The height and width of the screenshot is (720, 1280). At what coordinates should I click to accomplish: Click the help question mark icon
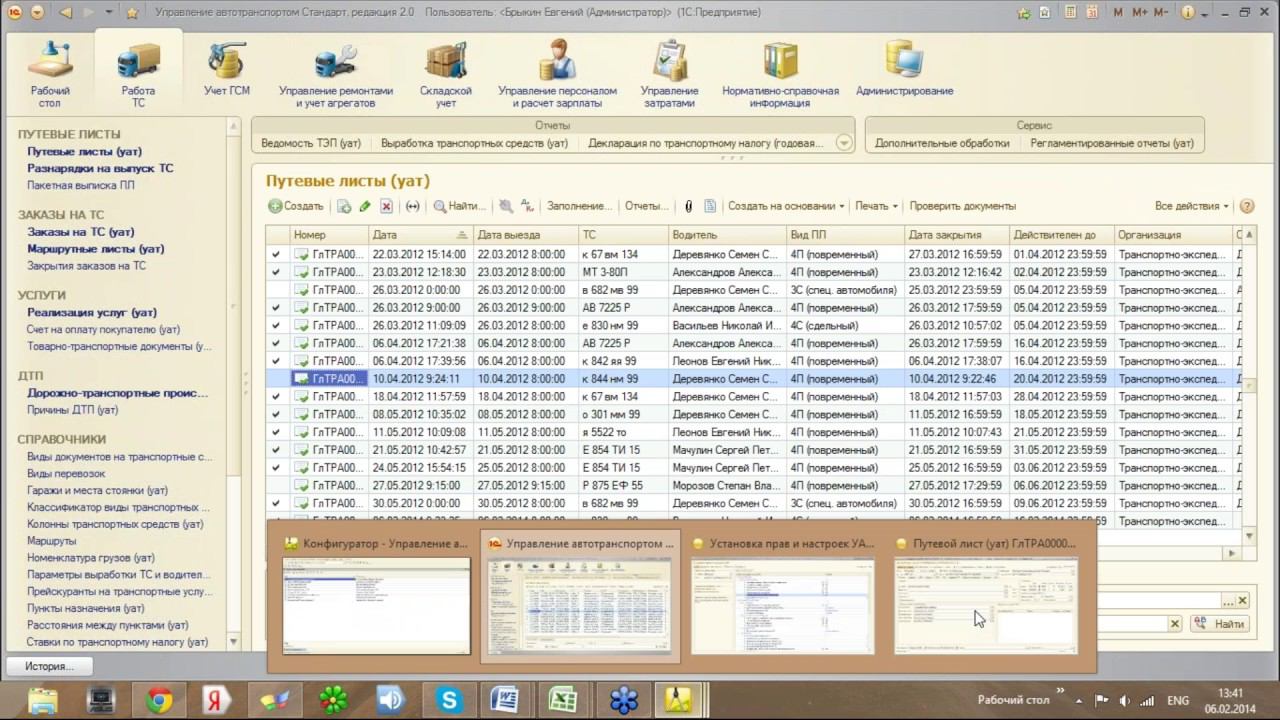coord(1247,206)
